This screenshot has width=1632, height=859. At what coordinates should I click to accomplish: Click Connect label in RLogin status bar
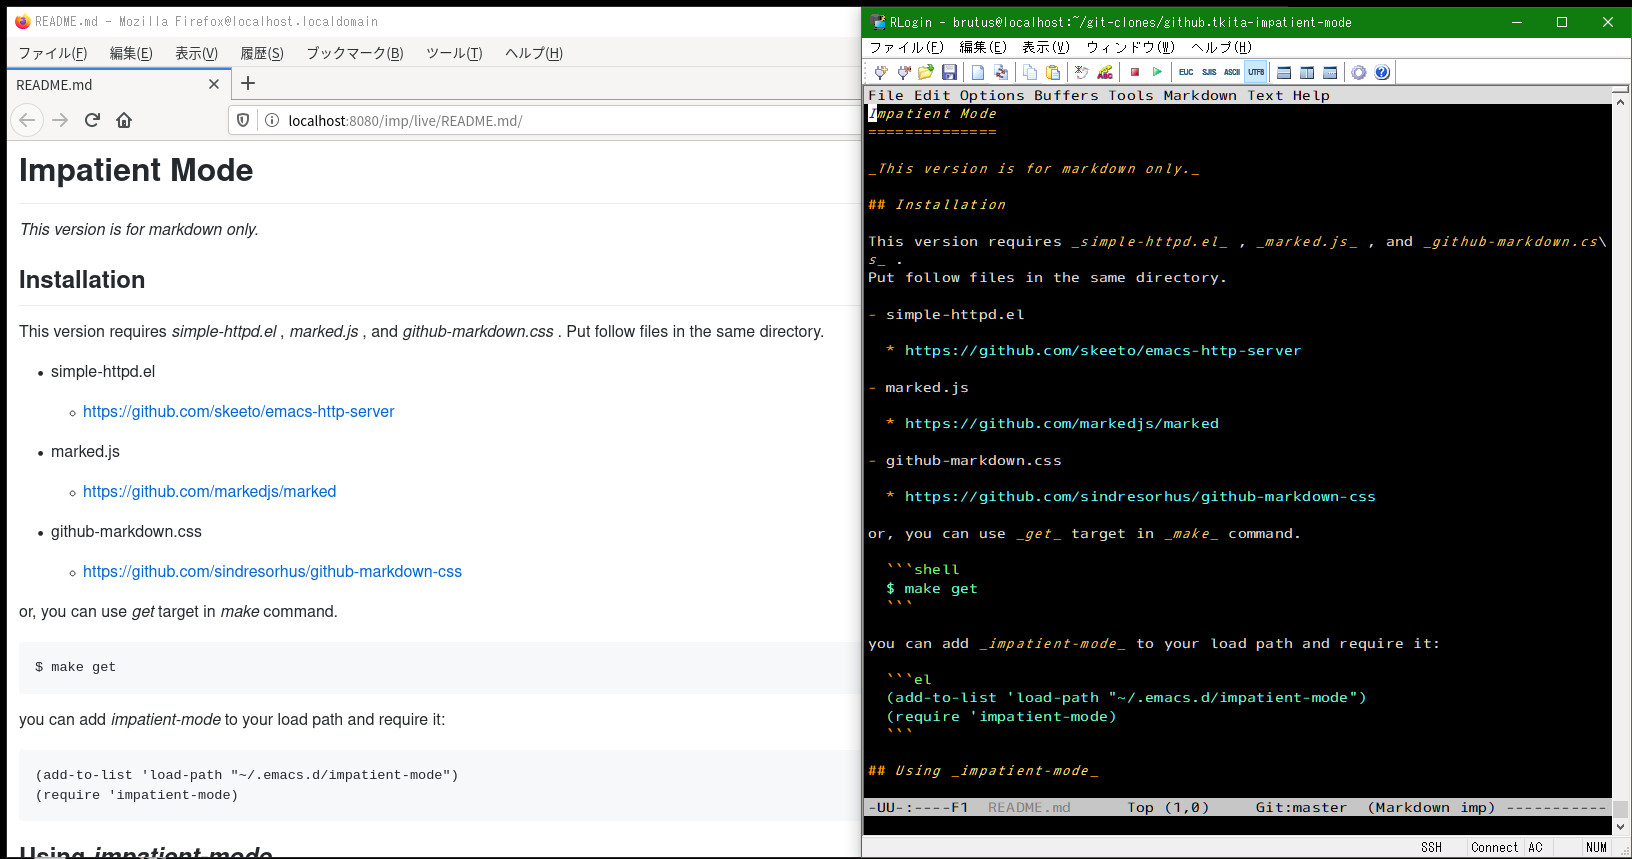(x=1494, y=847)
